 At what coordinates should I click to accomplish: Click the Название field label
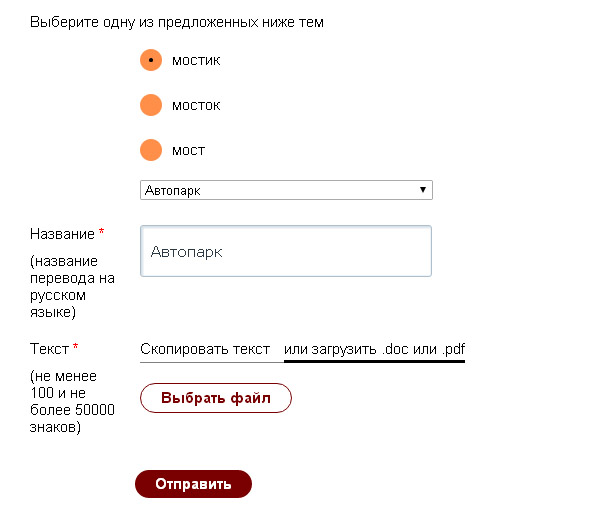pos(62,233)
